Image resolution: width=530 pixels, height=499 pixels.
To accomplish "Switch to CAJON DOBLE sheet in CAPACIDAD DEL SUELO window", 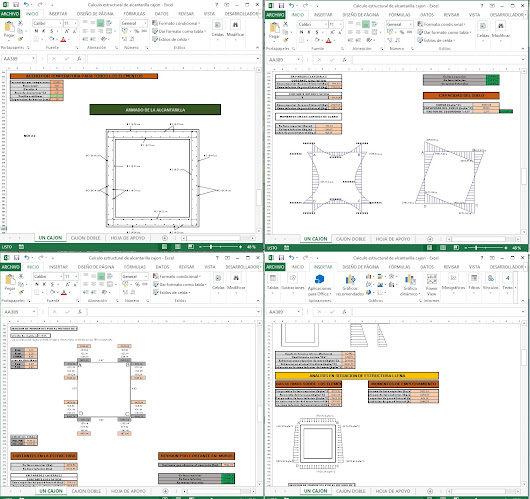I will click(351, 239).
